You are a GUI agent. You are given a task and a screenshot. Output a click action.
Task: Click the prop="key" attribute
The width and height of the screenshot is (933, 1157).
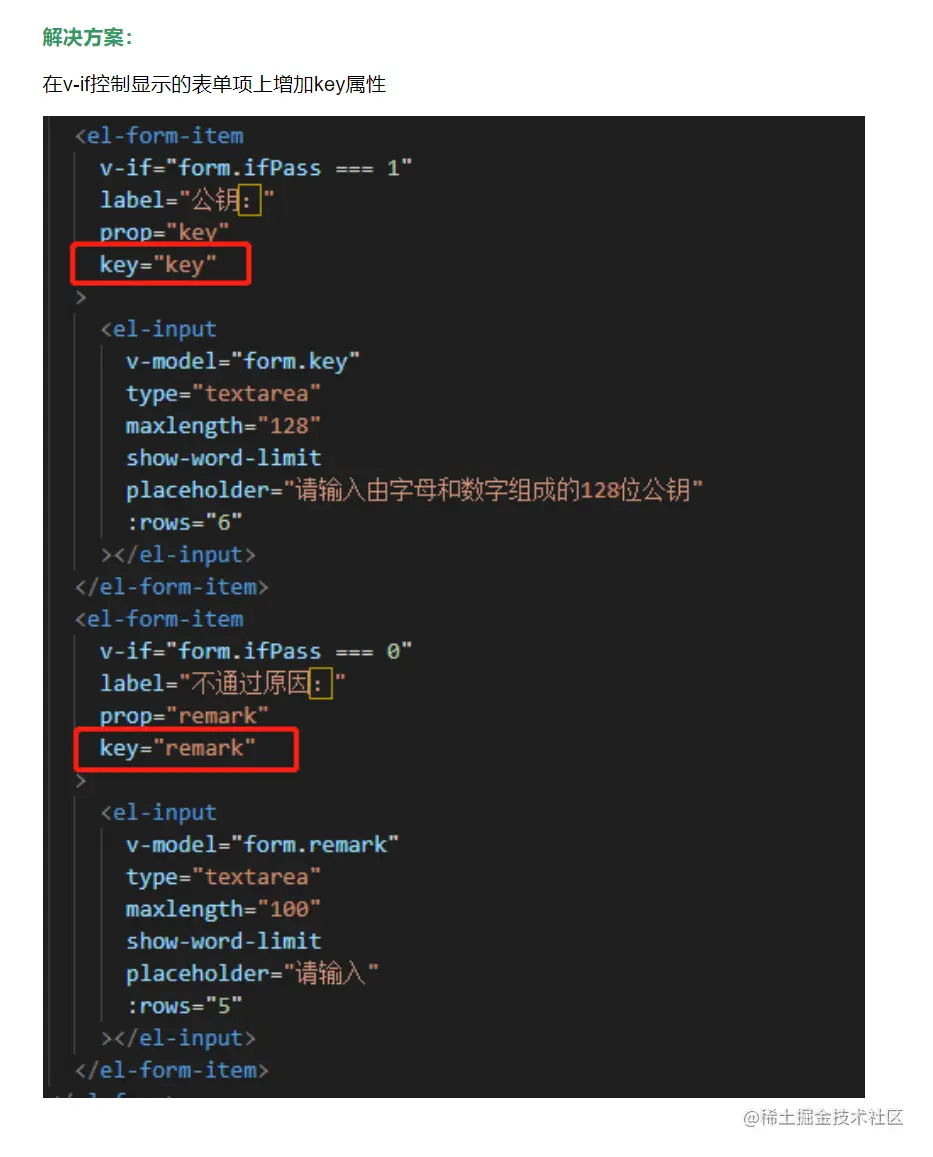[165, 232]
